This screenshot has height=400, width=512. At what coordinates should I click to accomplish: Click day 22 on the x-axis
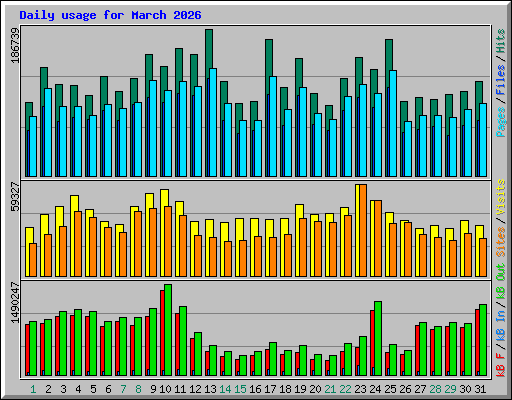(x=345, y=389)
